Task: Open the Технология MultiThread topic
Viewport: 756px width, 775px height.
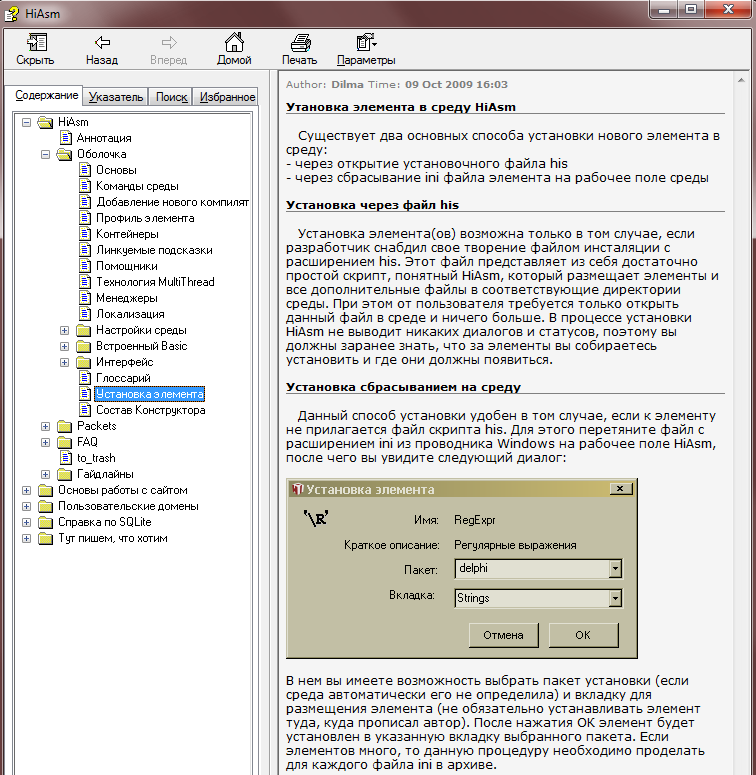Action: pyautogui.click(x=155, y=282)
